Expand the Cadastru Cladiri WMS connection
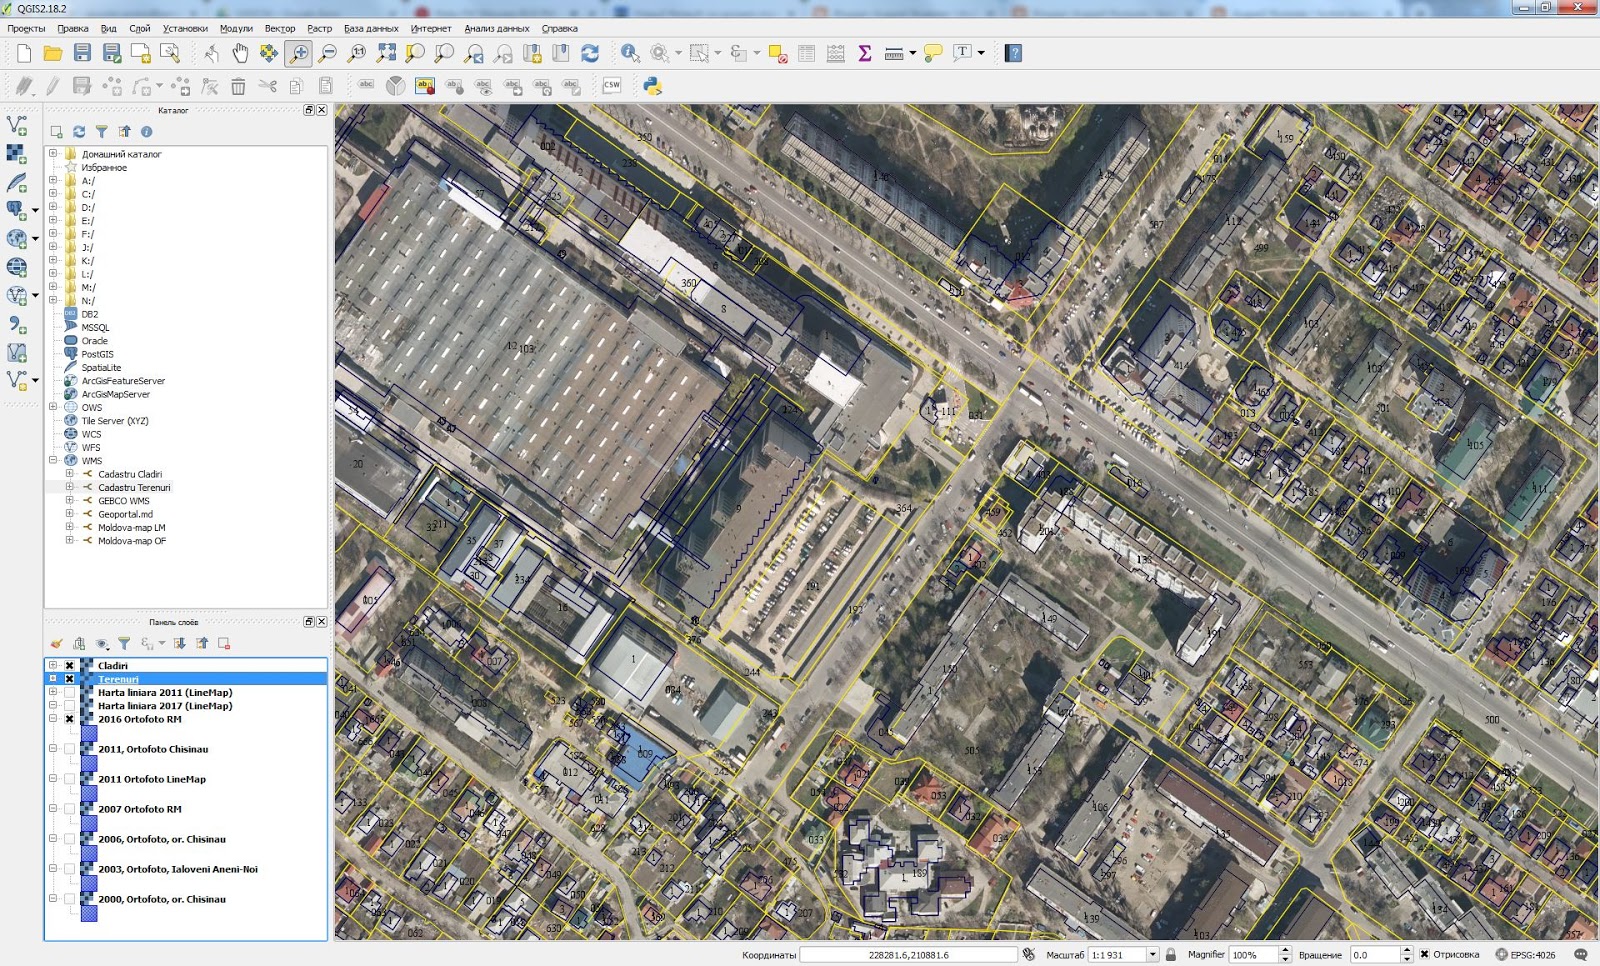This screenshot has height=966, width=1600. click(x=69, y=474)
